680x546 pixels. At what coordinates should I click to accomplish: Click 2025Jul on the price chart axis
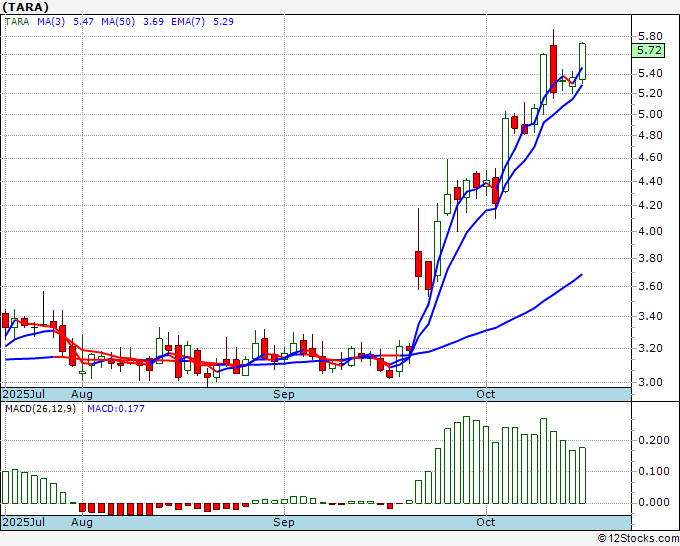click(x=23, y=394)
